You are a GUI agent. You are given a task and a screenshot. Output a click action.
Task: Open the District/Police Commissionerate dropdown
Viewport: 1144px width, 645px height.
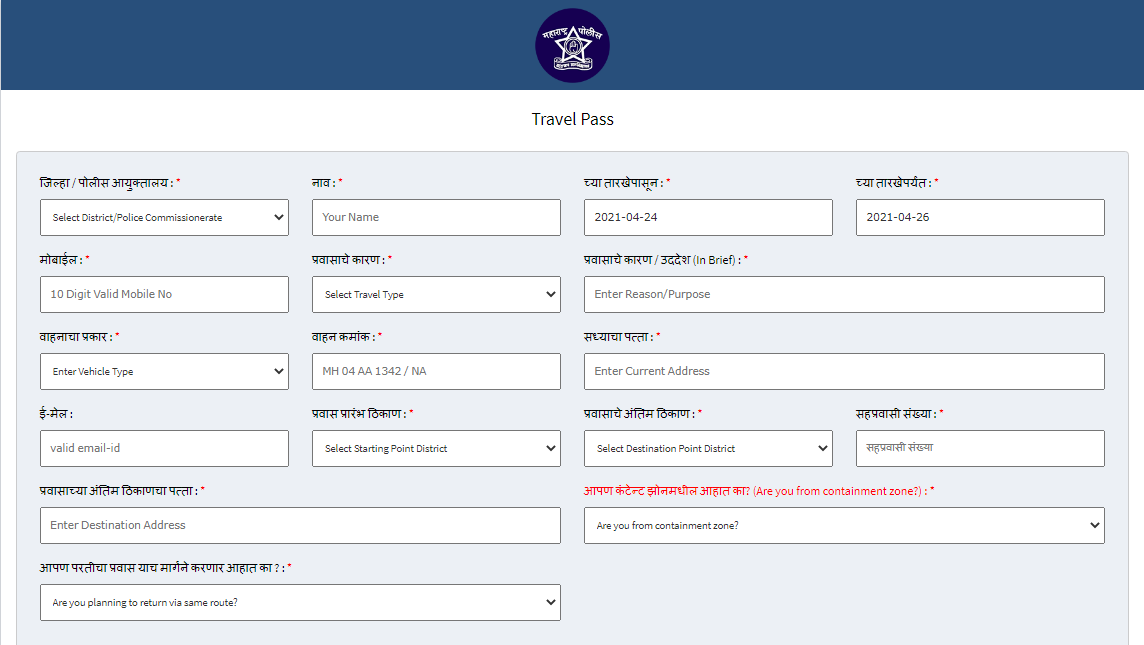click(x=164, y=217)
